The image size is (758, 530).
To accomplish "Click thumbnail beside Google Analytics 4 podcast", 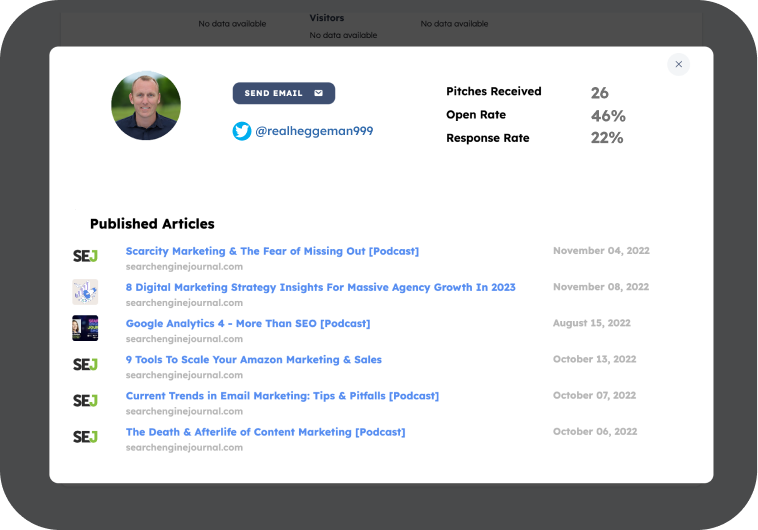I will (85, 328).
